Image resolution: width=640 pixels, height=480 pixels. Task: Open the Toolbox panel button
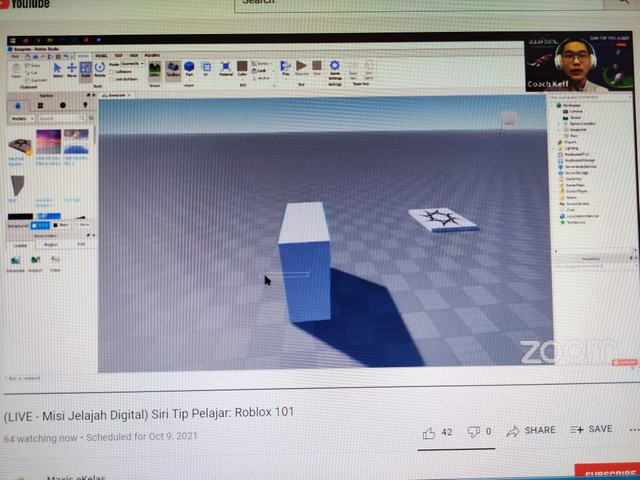click(x=171, y=69)
